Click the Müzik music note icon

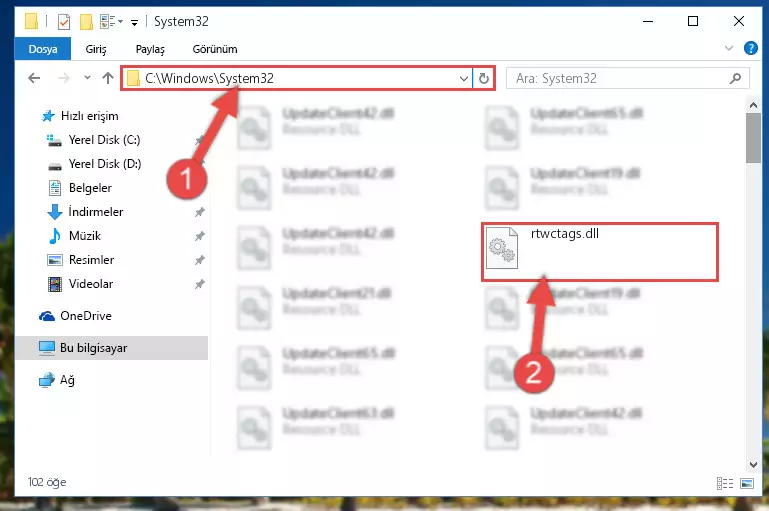click(55, 236)
